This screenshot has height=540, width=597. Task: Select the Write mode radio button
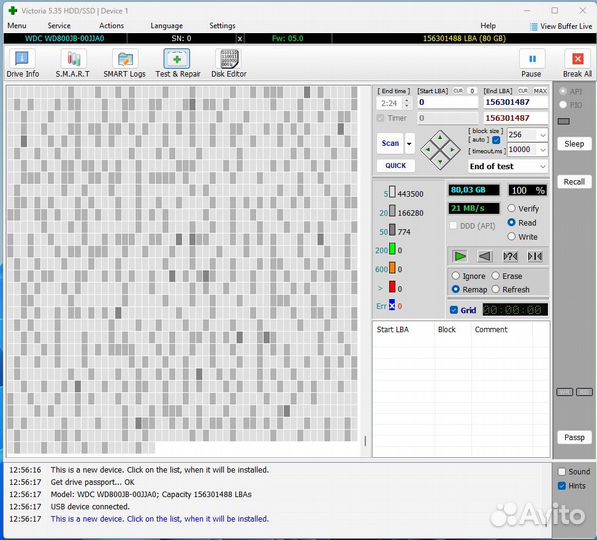(511, 236)
